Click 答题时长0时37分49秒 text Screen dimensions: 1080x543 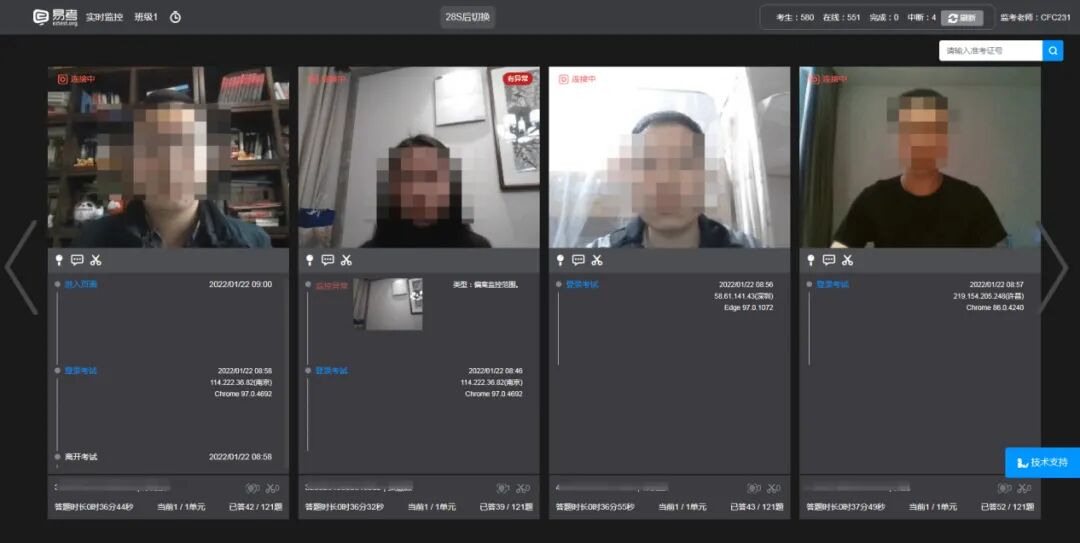pyautogui.click(x=846, y=506)
